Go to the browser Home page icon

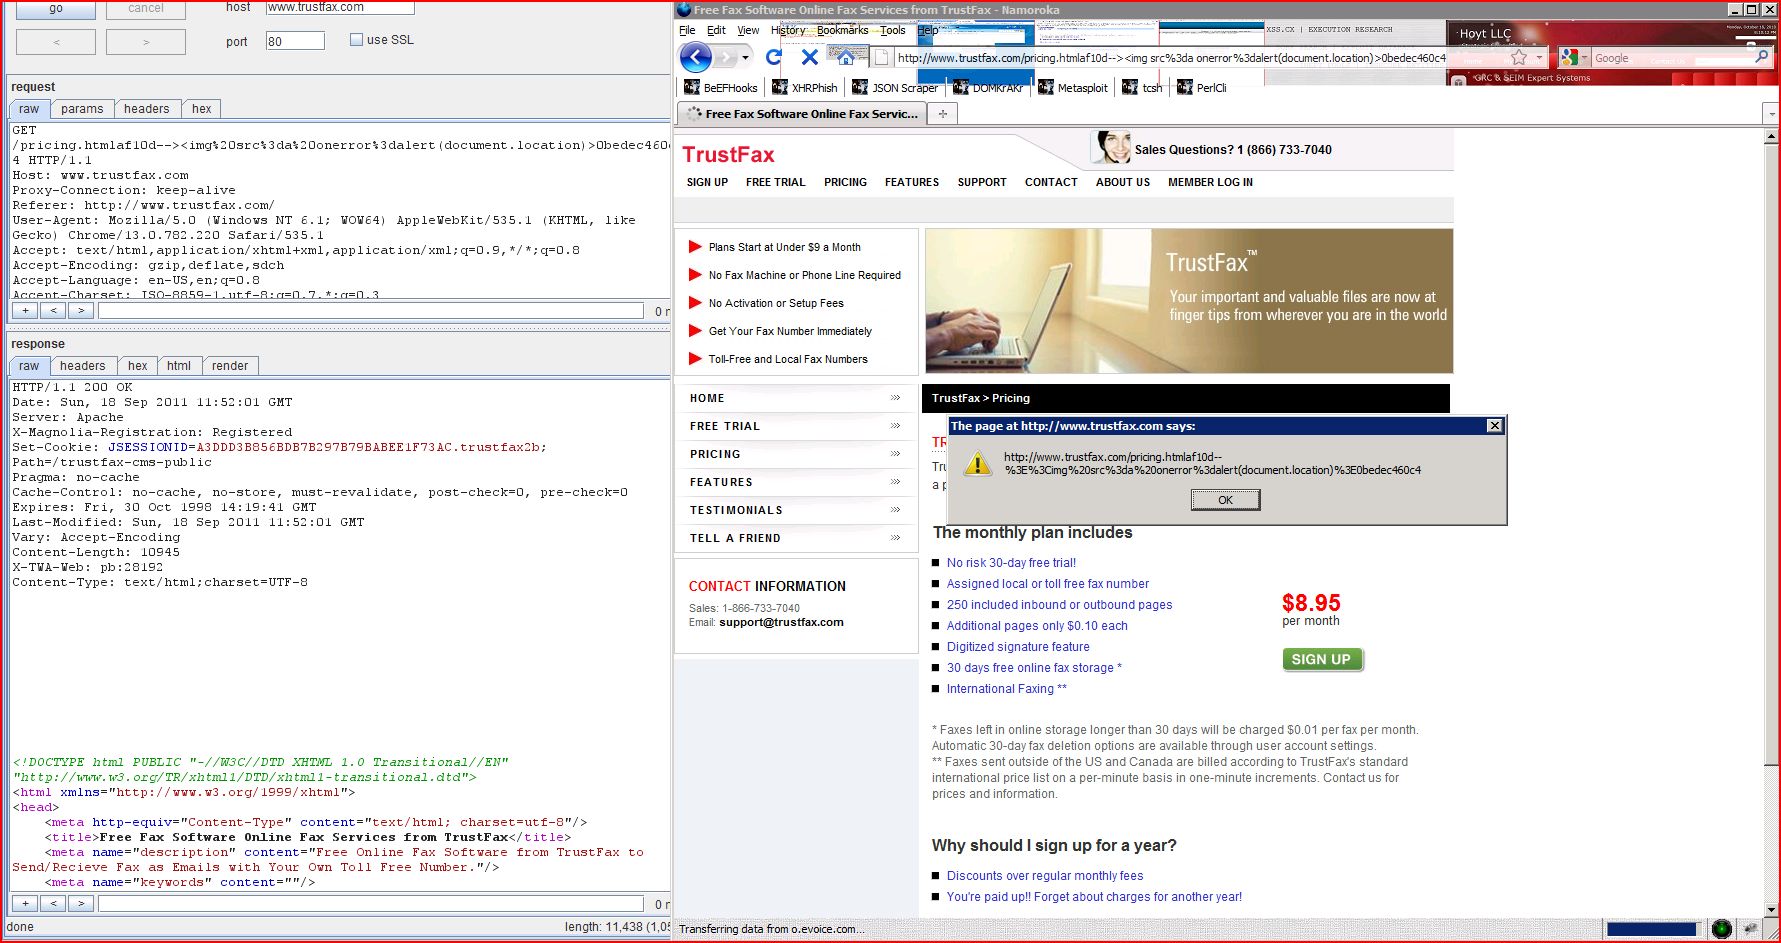pos(846,56)
